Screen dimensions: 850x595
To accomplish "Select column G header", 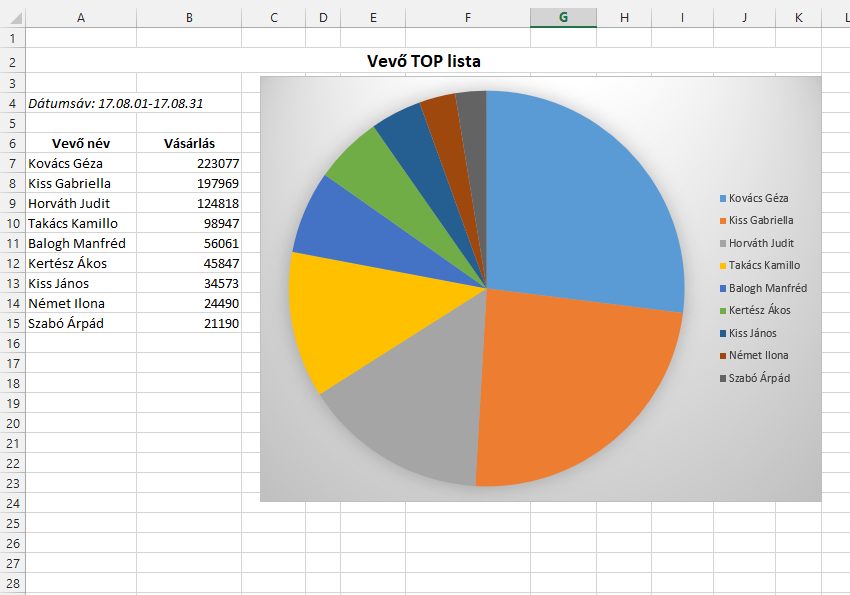I will (x=563, y=17).
